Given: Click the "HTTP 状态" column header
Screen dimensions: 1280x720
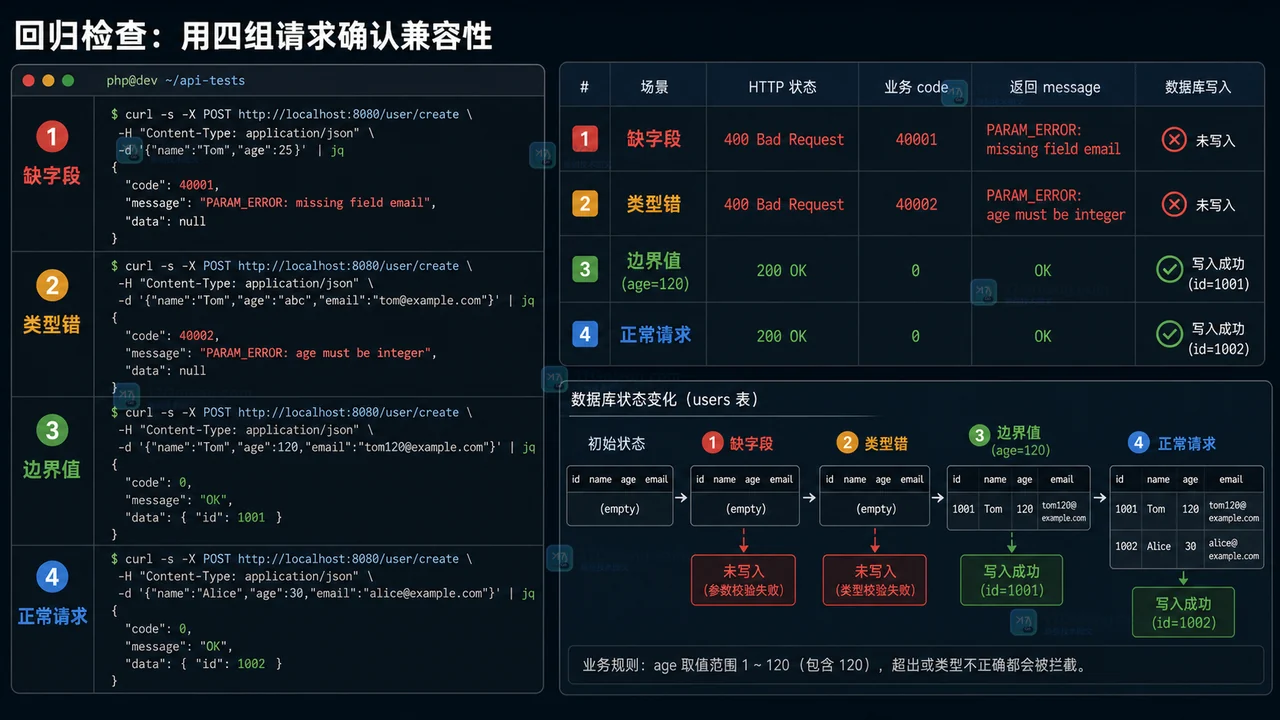Looking at the screenshot, I should coord(782,87).
